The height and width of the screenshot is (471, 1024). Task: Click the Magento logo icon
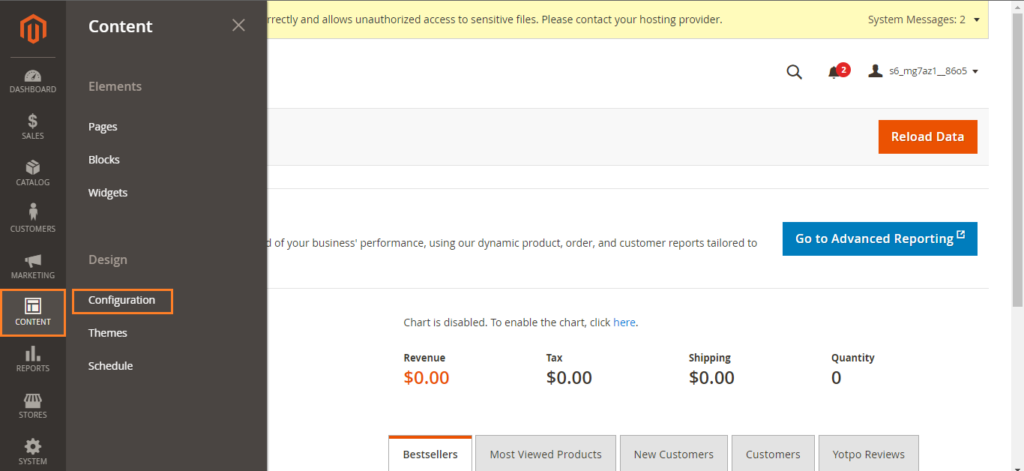click(33, 29)
